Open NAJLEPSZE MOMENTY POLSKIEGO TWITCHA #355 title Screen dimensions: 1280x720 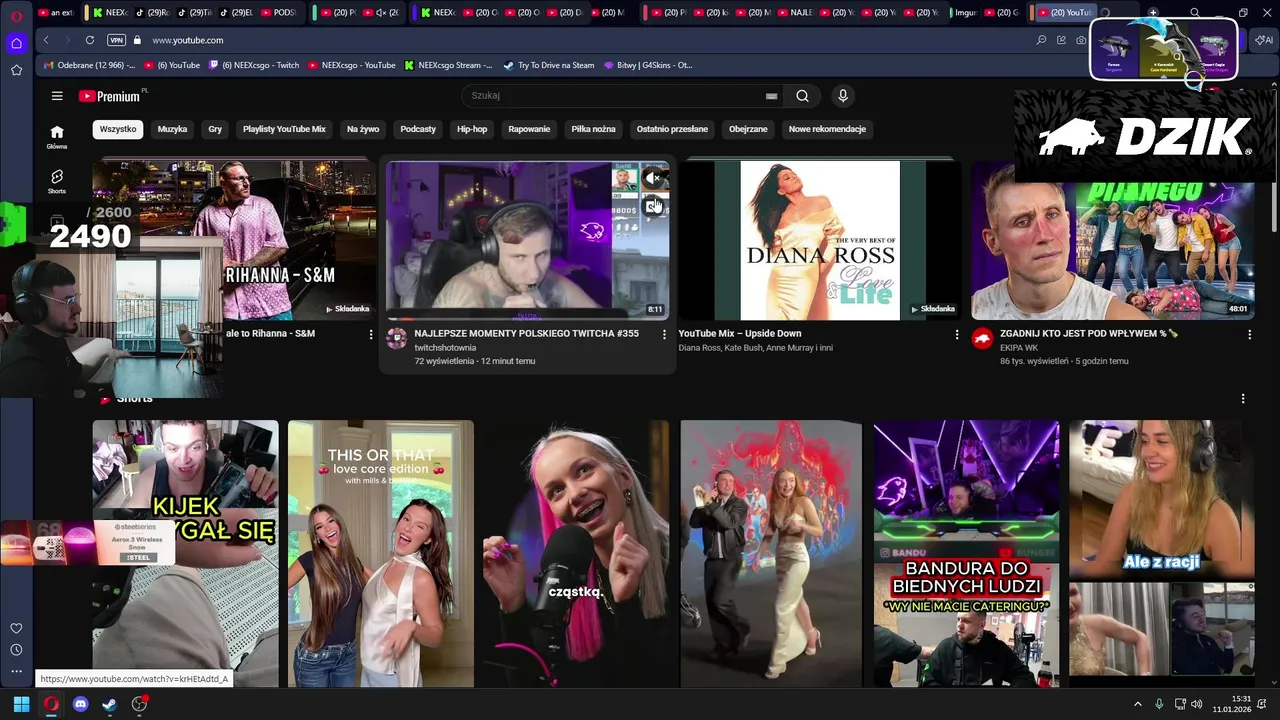(x=526, y=334)
